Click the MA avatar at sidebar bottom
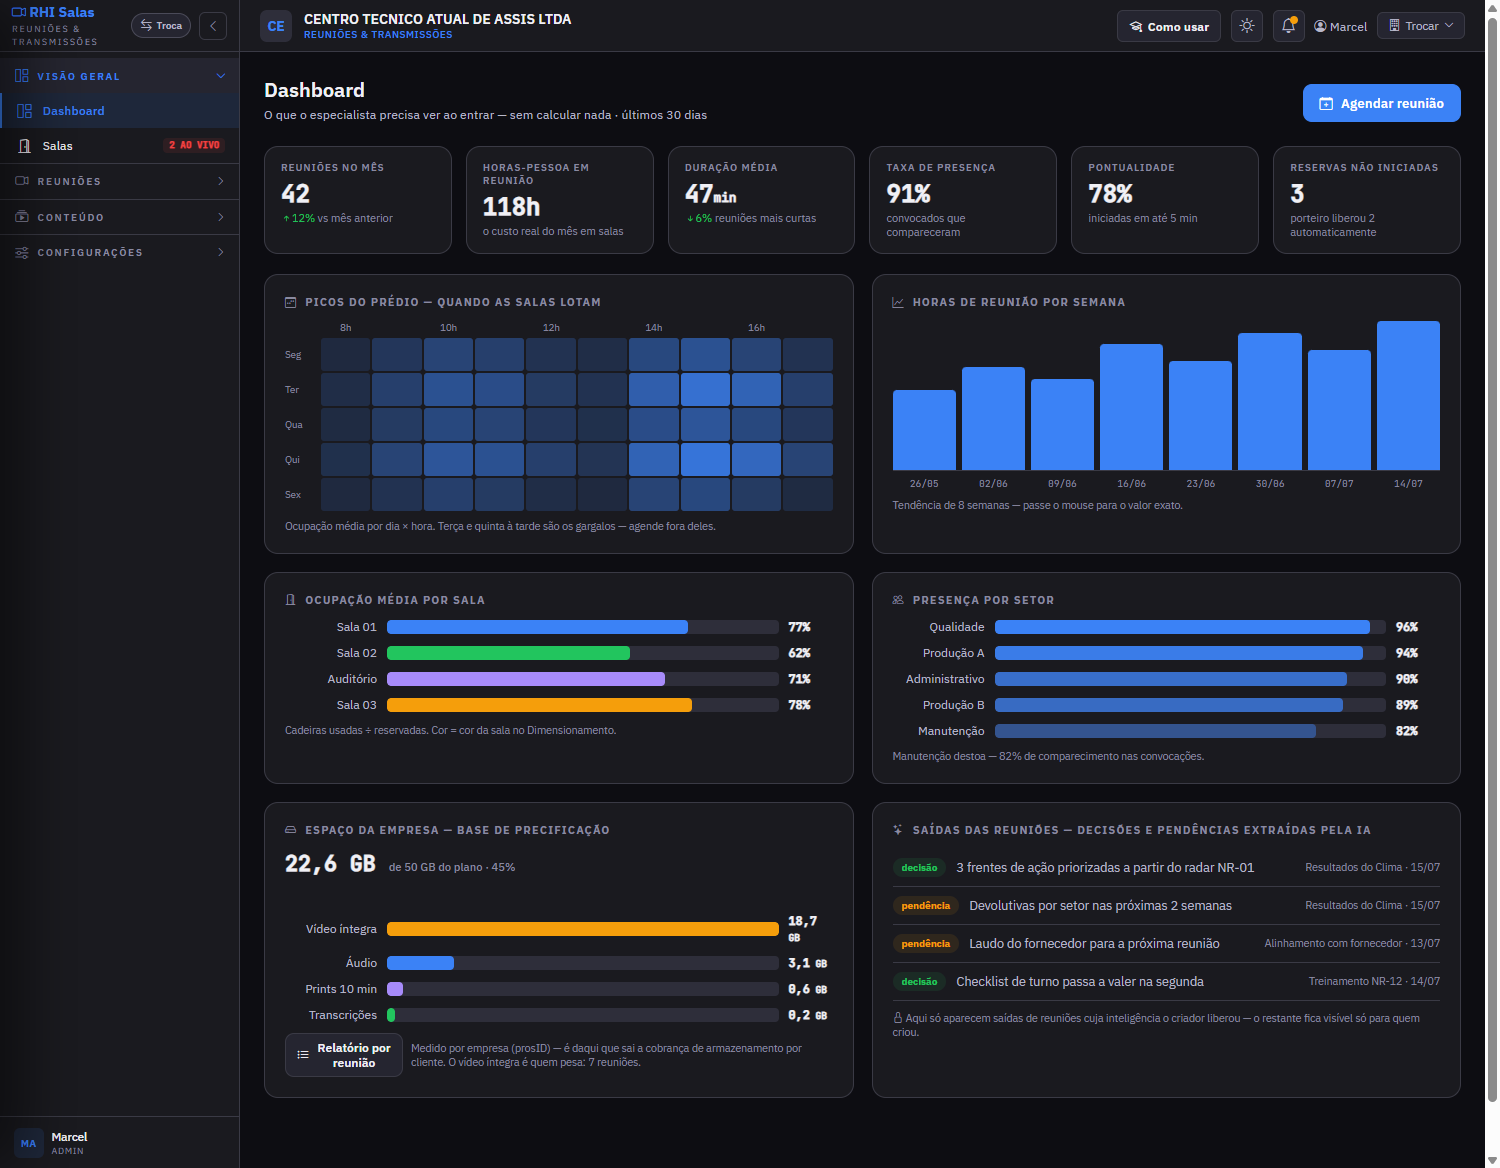Viewport: 1500px width, 1168px height. coord(28,1143)
